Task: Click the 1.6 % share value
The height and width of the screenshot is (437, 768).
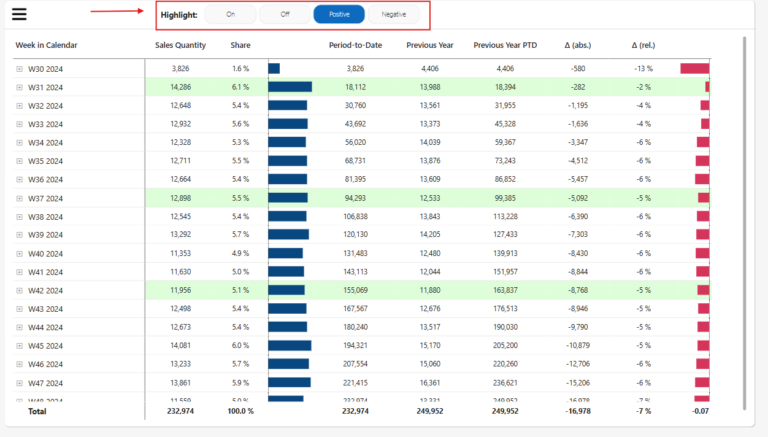Action: tap(240, 69)
